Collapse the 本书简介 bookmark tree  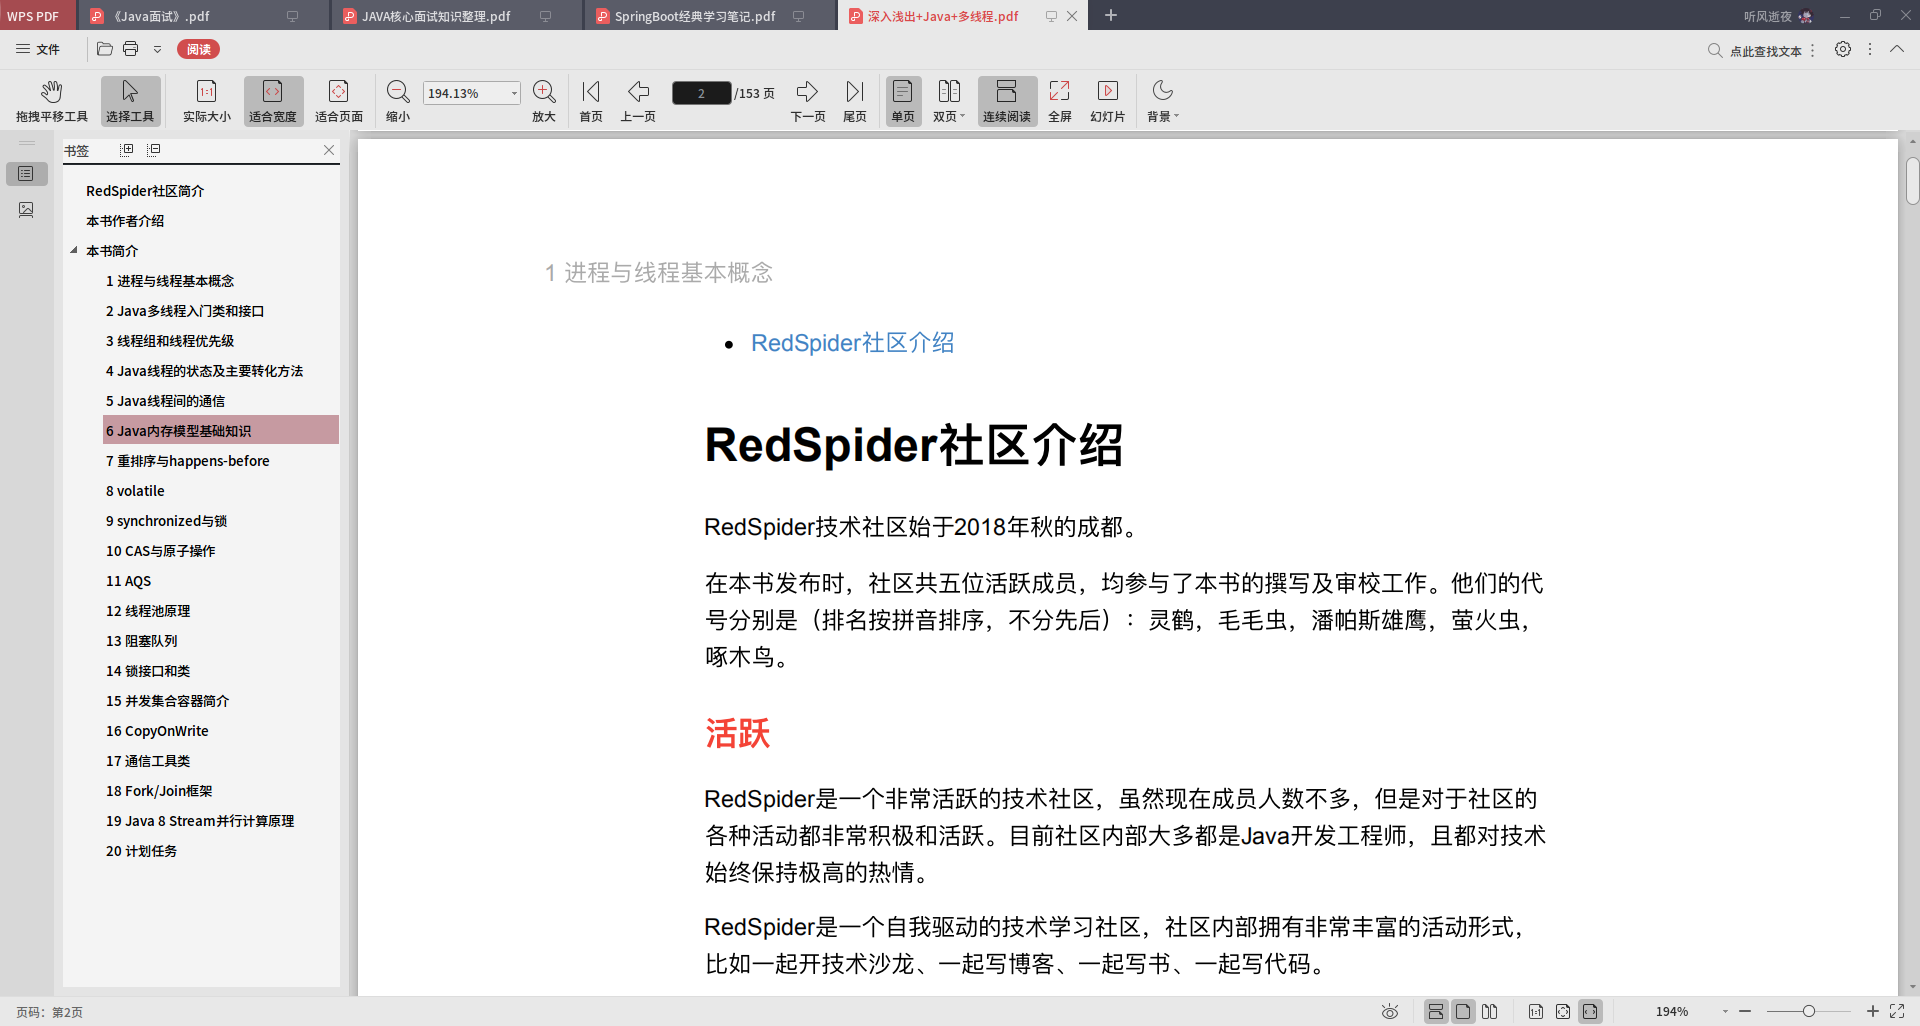[73, 251]
